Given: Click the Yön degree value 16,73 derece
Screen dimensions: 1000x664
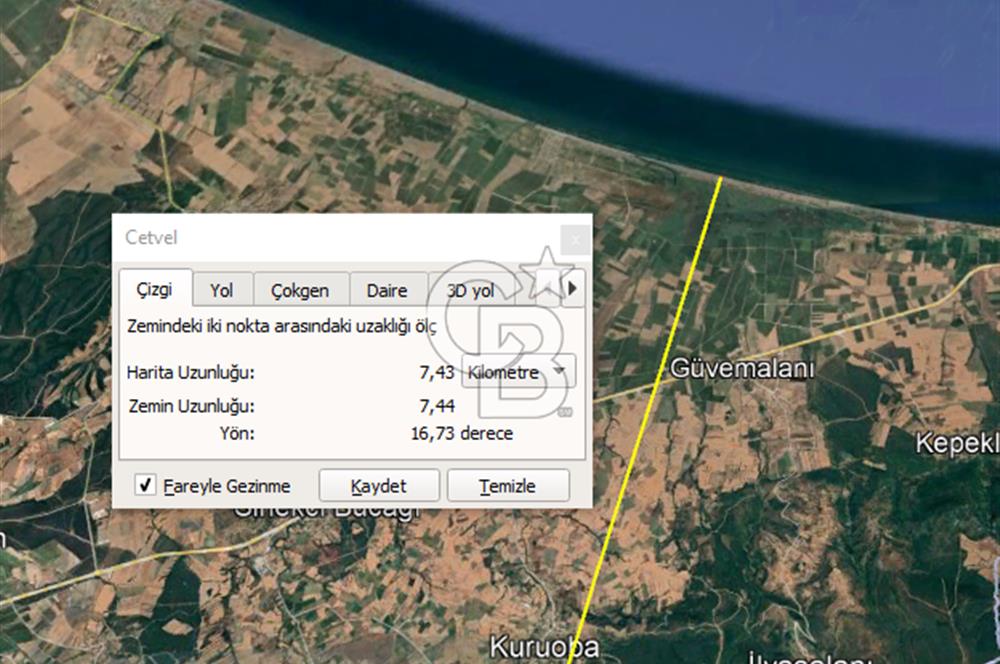Looking at the screenshot, I should tap(465, 433).
